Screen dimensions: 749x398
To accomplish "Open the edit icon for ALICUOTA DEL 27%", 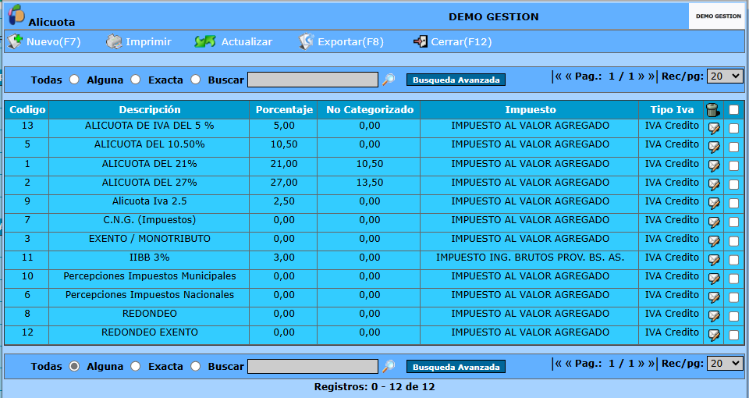I will coord(714,185).
